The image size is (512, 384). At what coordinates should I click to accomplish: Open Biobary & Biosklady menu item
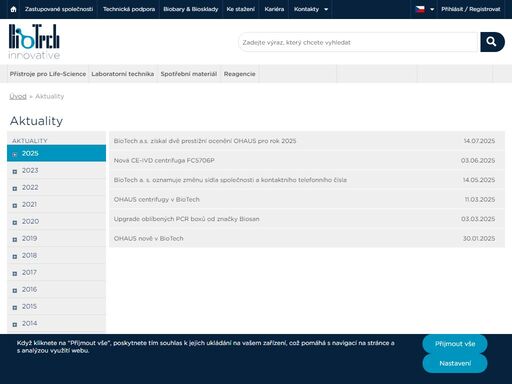(191, 9)
